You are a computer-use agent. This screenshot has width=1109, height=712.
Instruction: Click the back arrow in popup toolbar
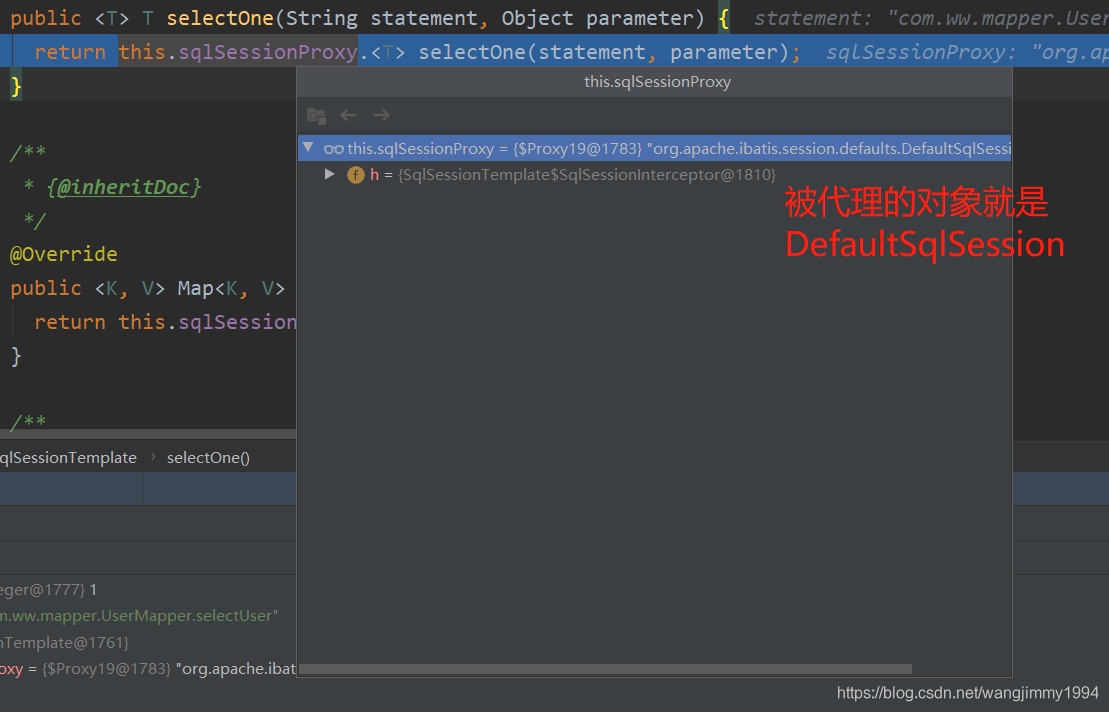coord(348,115)
